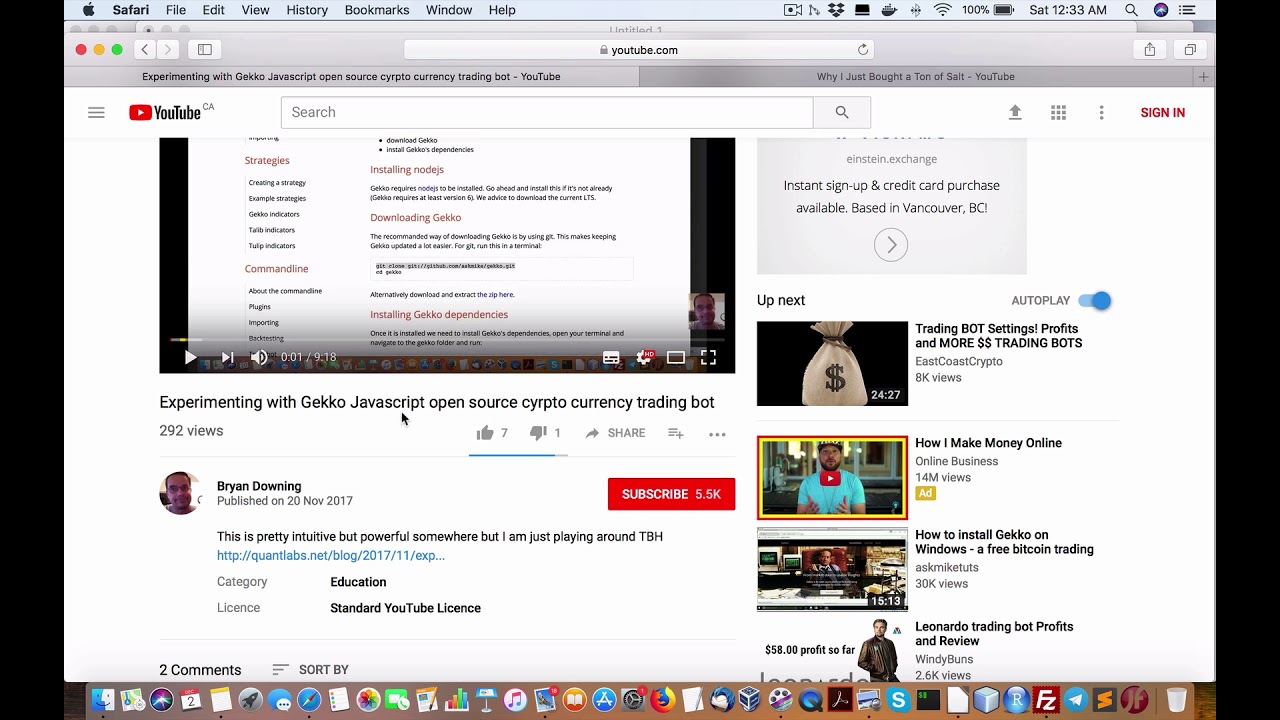This screenshot has height=720, width=1280.
Task: Open the YouTube hamburger guide menu
Action: [x=96, y=113]
